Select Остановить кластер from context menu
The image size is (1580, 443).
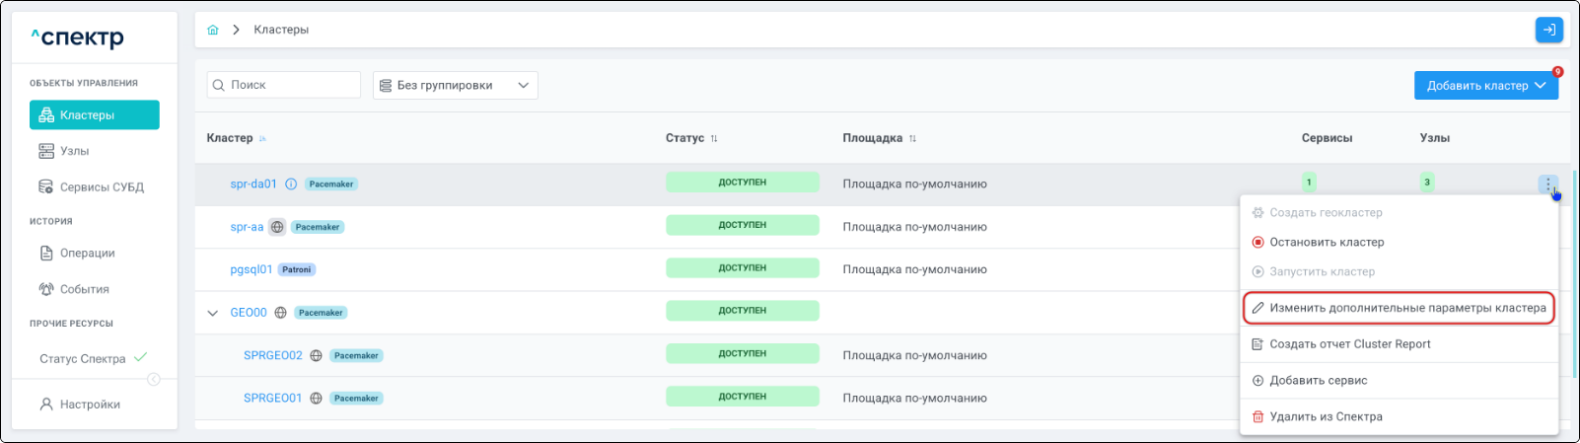[1326, 242]
